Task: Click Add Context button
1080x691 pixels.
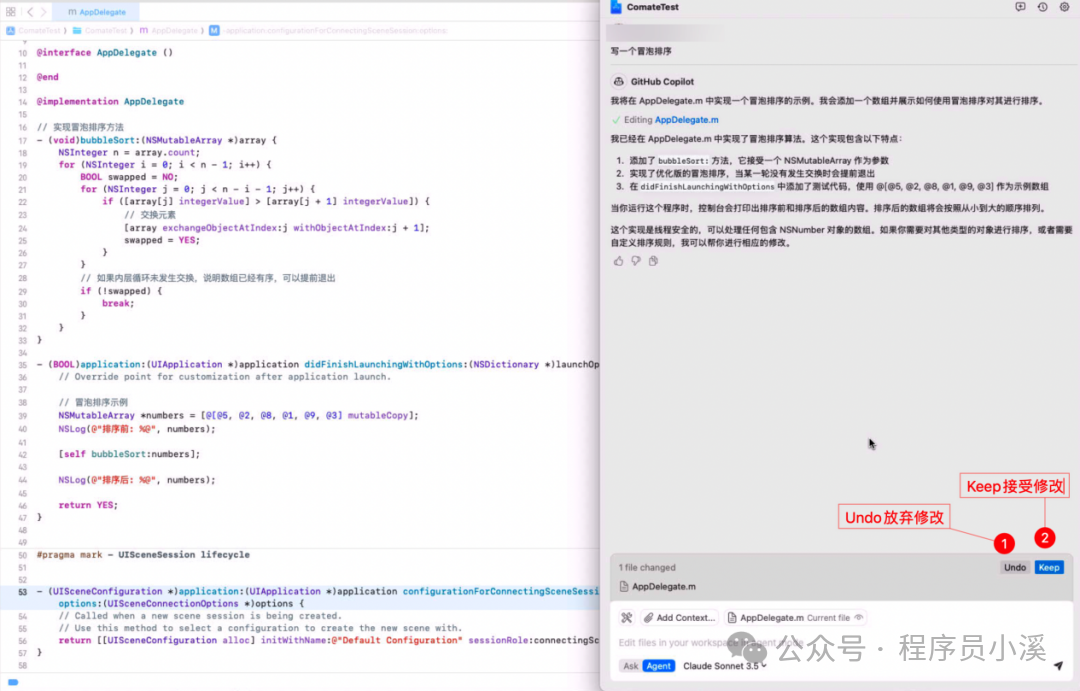Action: [680, 618]
